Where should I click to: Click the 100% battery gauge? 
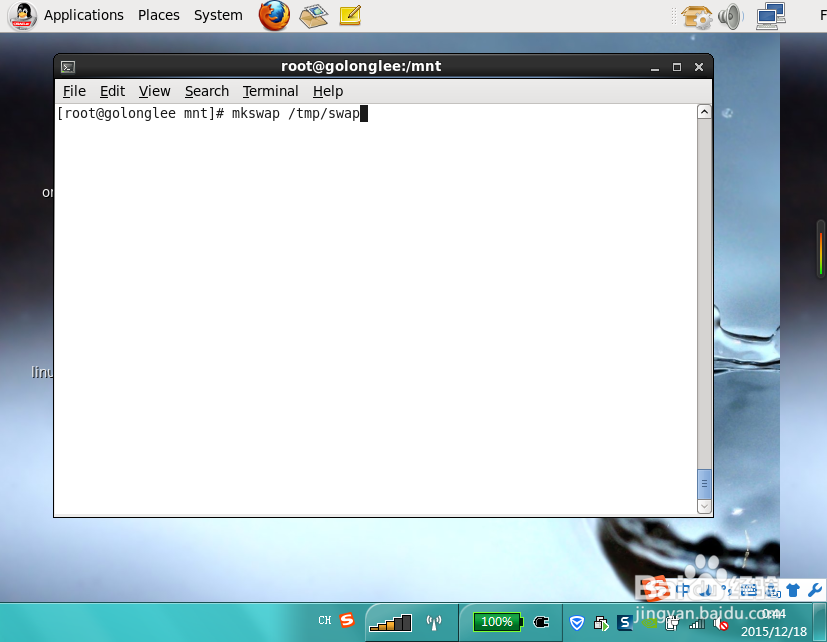(x=497, y=620)
